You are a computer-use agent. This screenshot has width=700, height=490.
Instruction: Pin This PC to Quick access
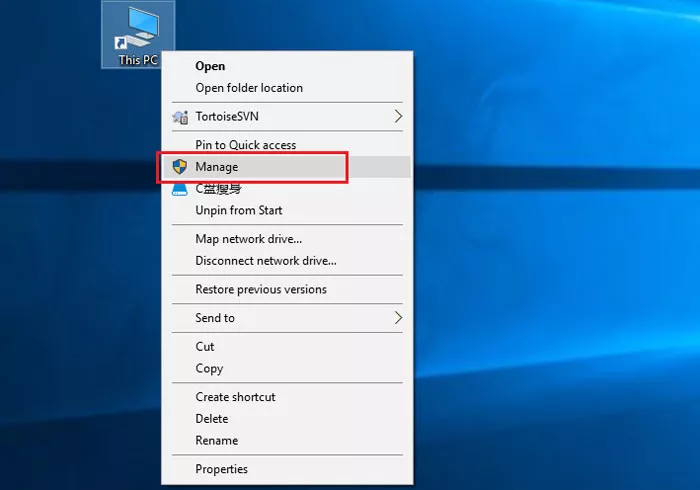[x=245, y=145]
